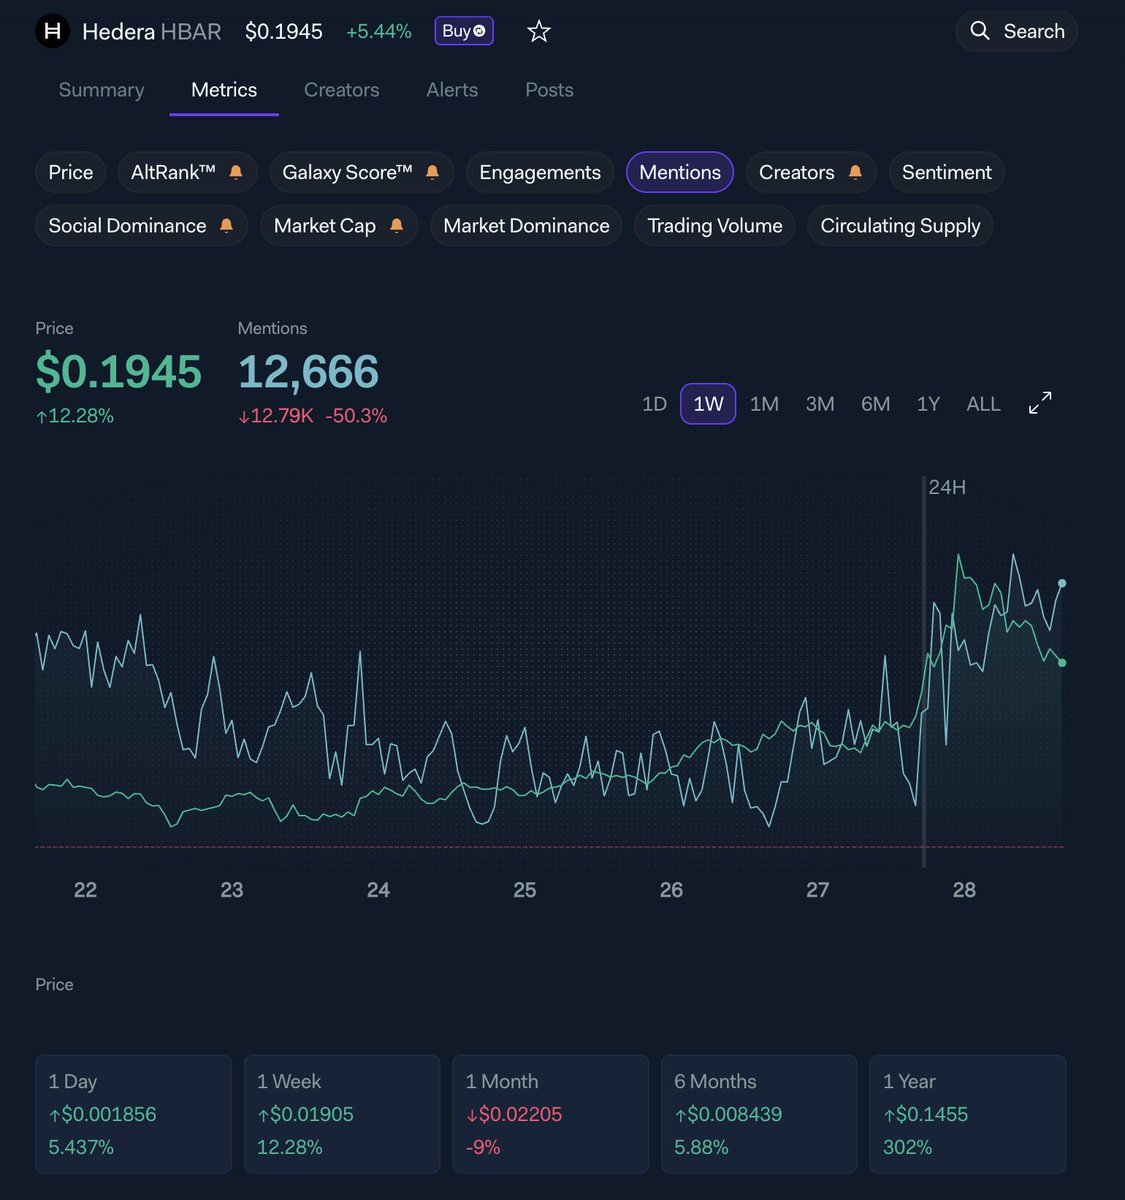Viewport: 1125px width, 1200px height.
Task: Set chart range to 1D
Action: coord(654,404)
